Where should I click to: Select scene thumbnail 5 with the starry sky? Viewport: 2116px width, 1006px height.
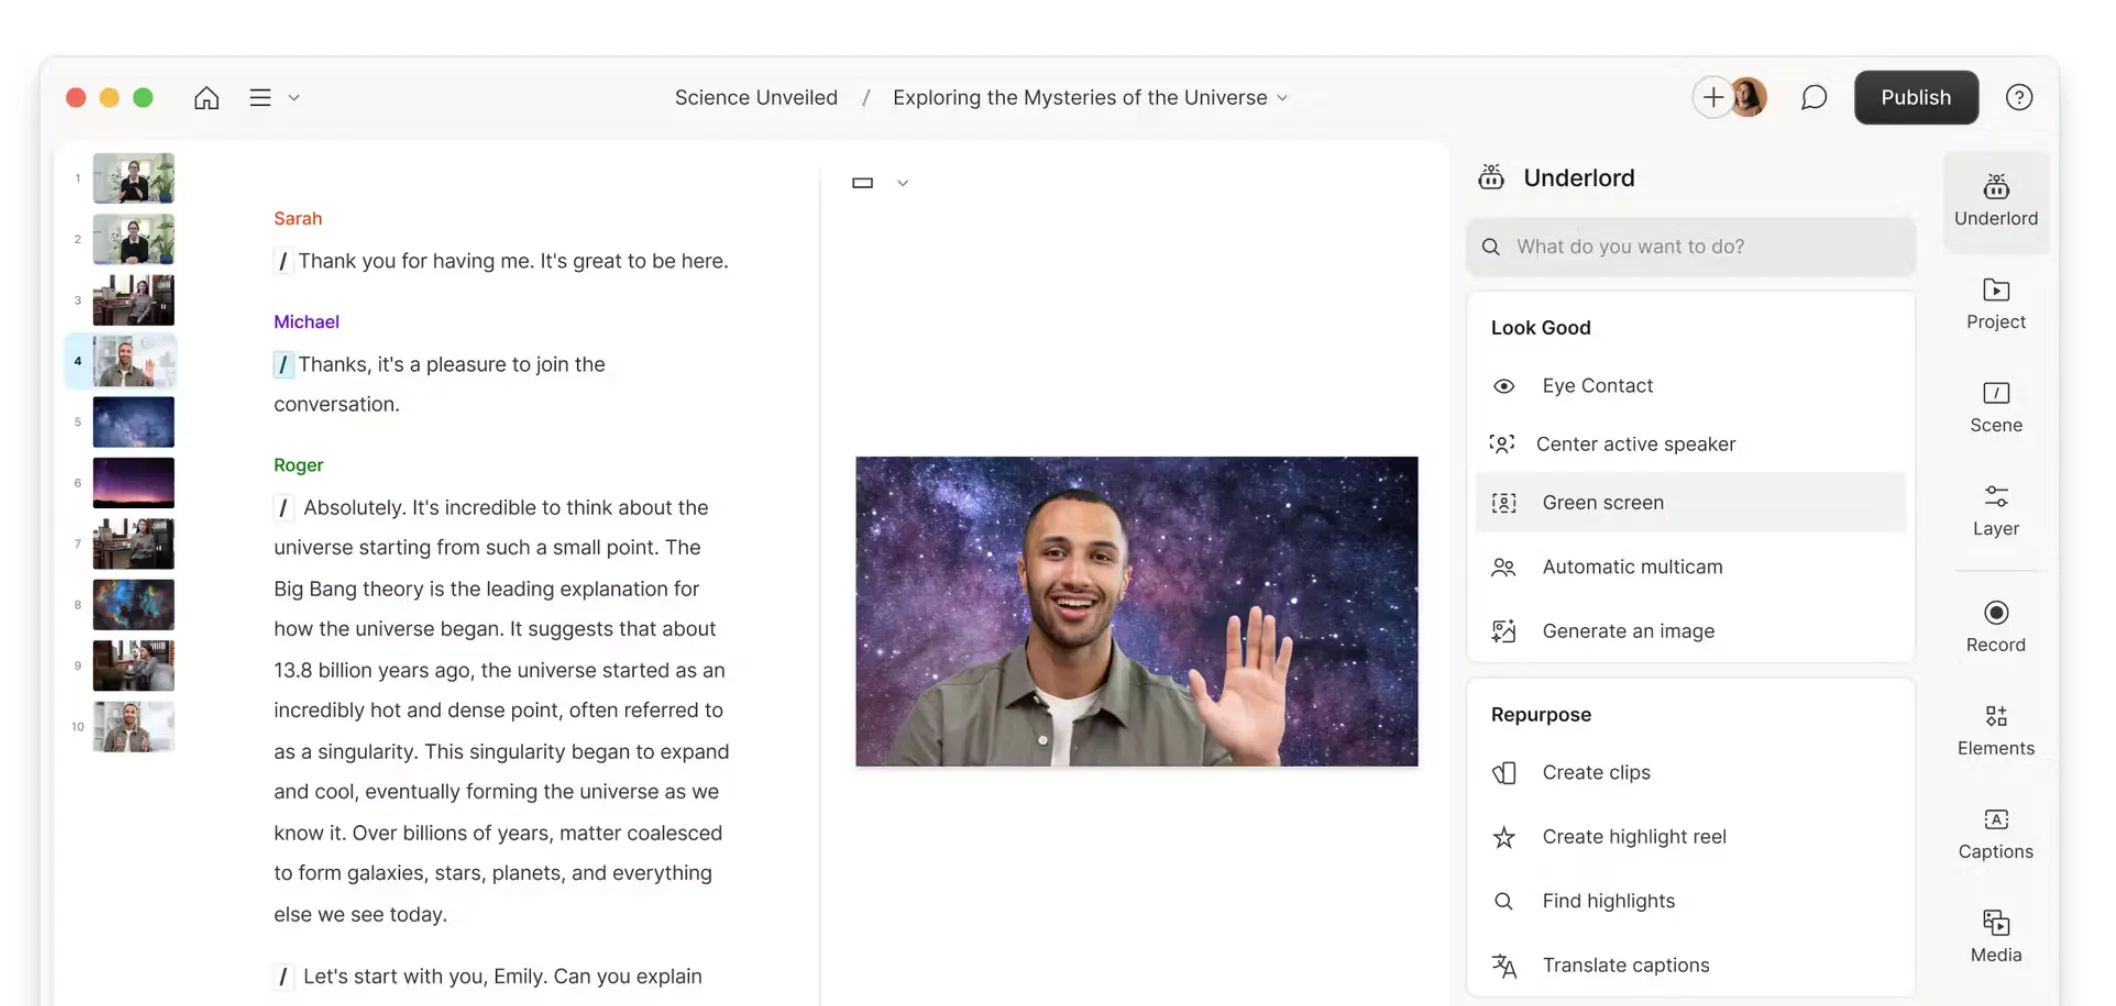(x=133, y=422)
